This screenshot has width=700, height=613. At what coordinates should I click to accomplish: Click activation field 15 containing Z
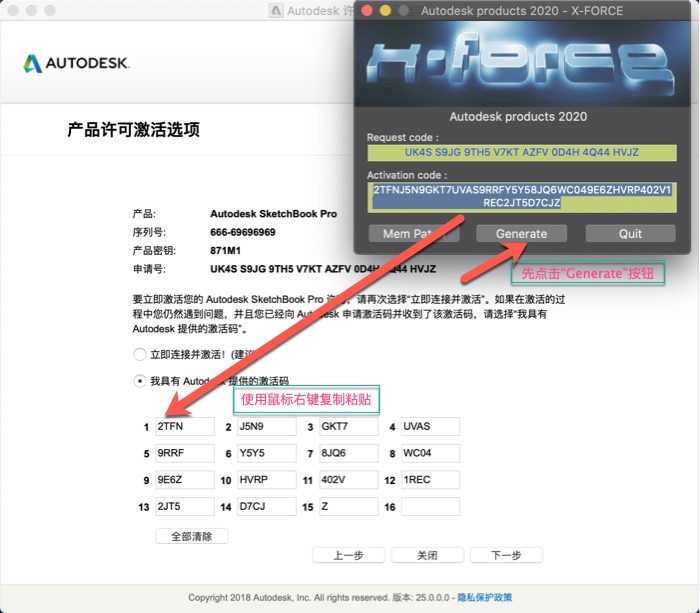coord(349,507)
